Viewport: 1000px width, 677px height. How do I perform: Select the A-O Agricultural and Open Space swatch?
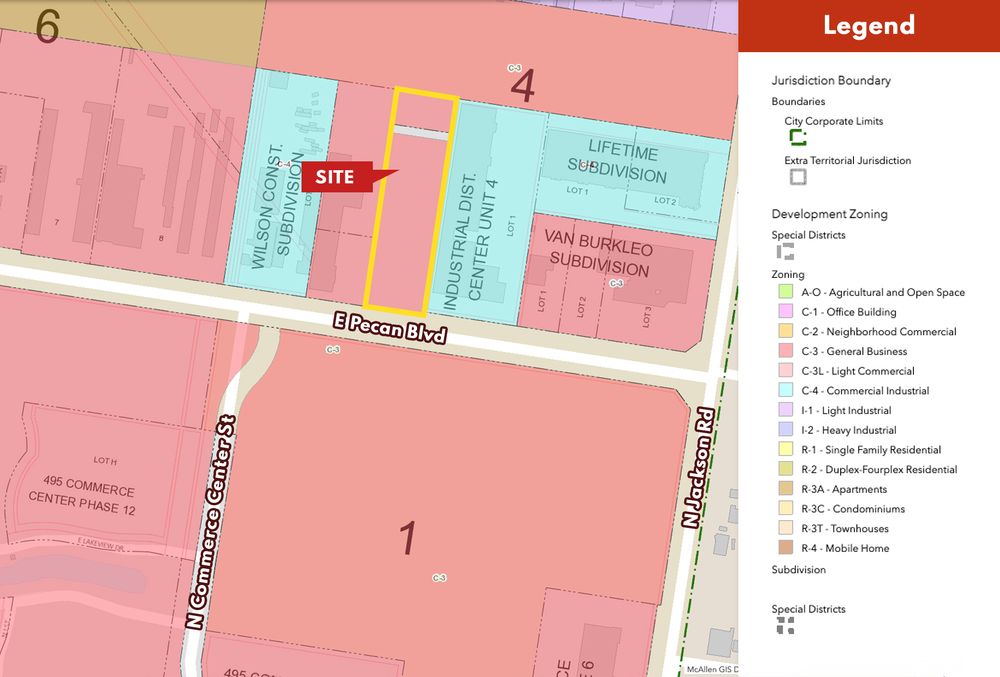[x=786, y=292]
